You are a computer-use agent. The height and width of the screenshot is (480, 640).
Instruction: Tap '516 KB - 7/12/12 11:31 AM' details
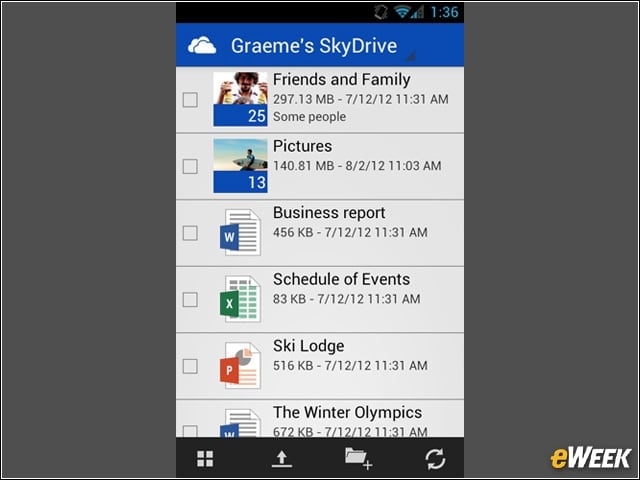(350, 365)
